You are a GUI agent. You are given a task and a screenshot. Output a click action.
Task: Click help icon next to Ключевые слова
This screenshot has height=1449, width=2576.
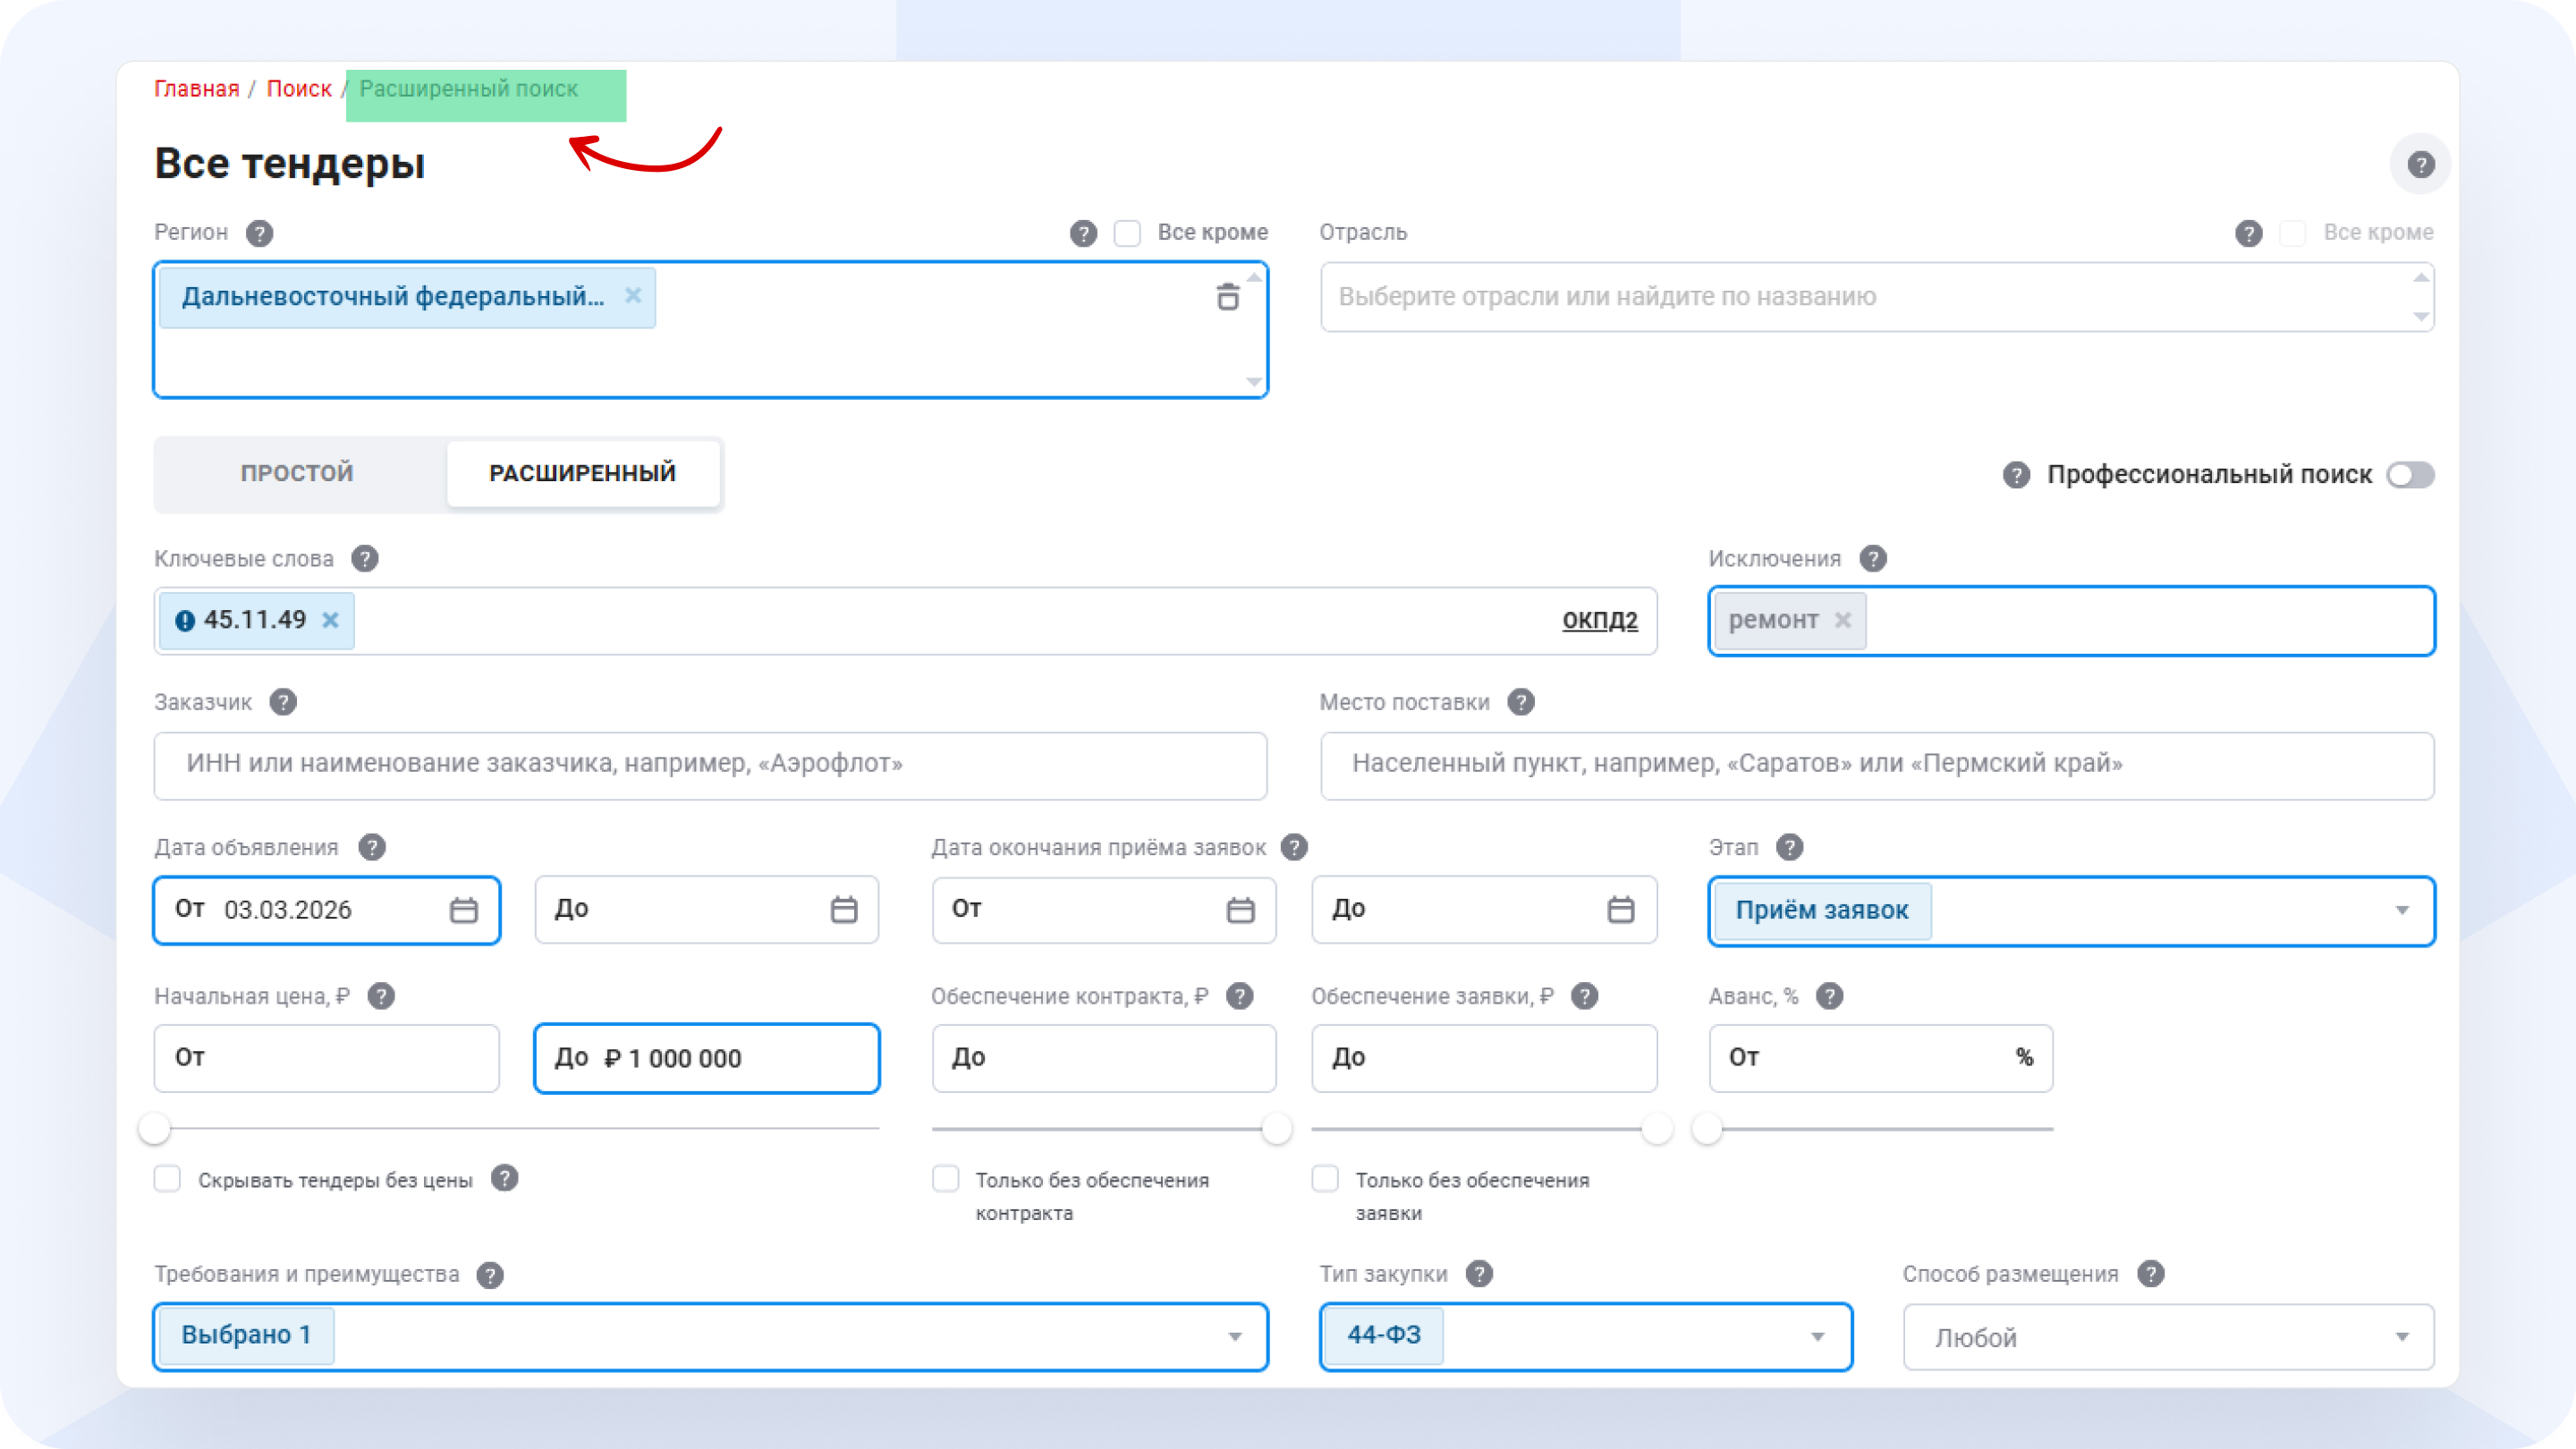click(x=365, y=559)
